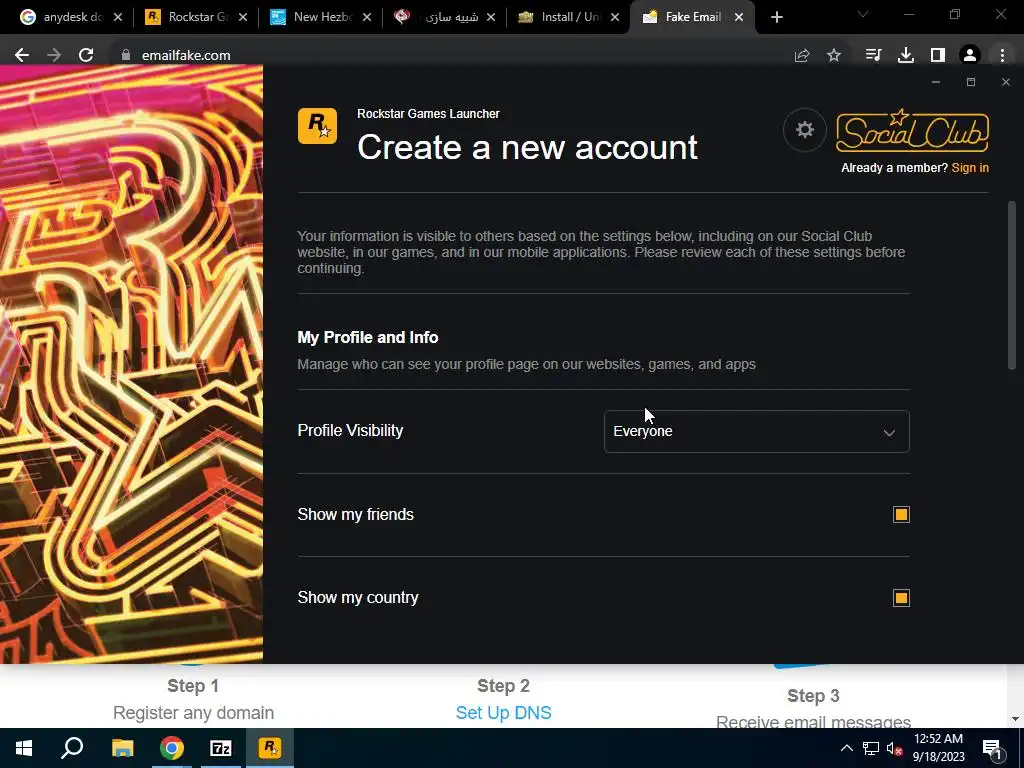
Task: Close the Install / Uninstall tab
Action: tap(615, 18)
